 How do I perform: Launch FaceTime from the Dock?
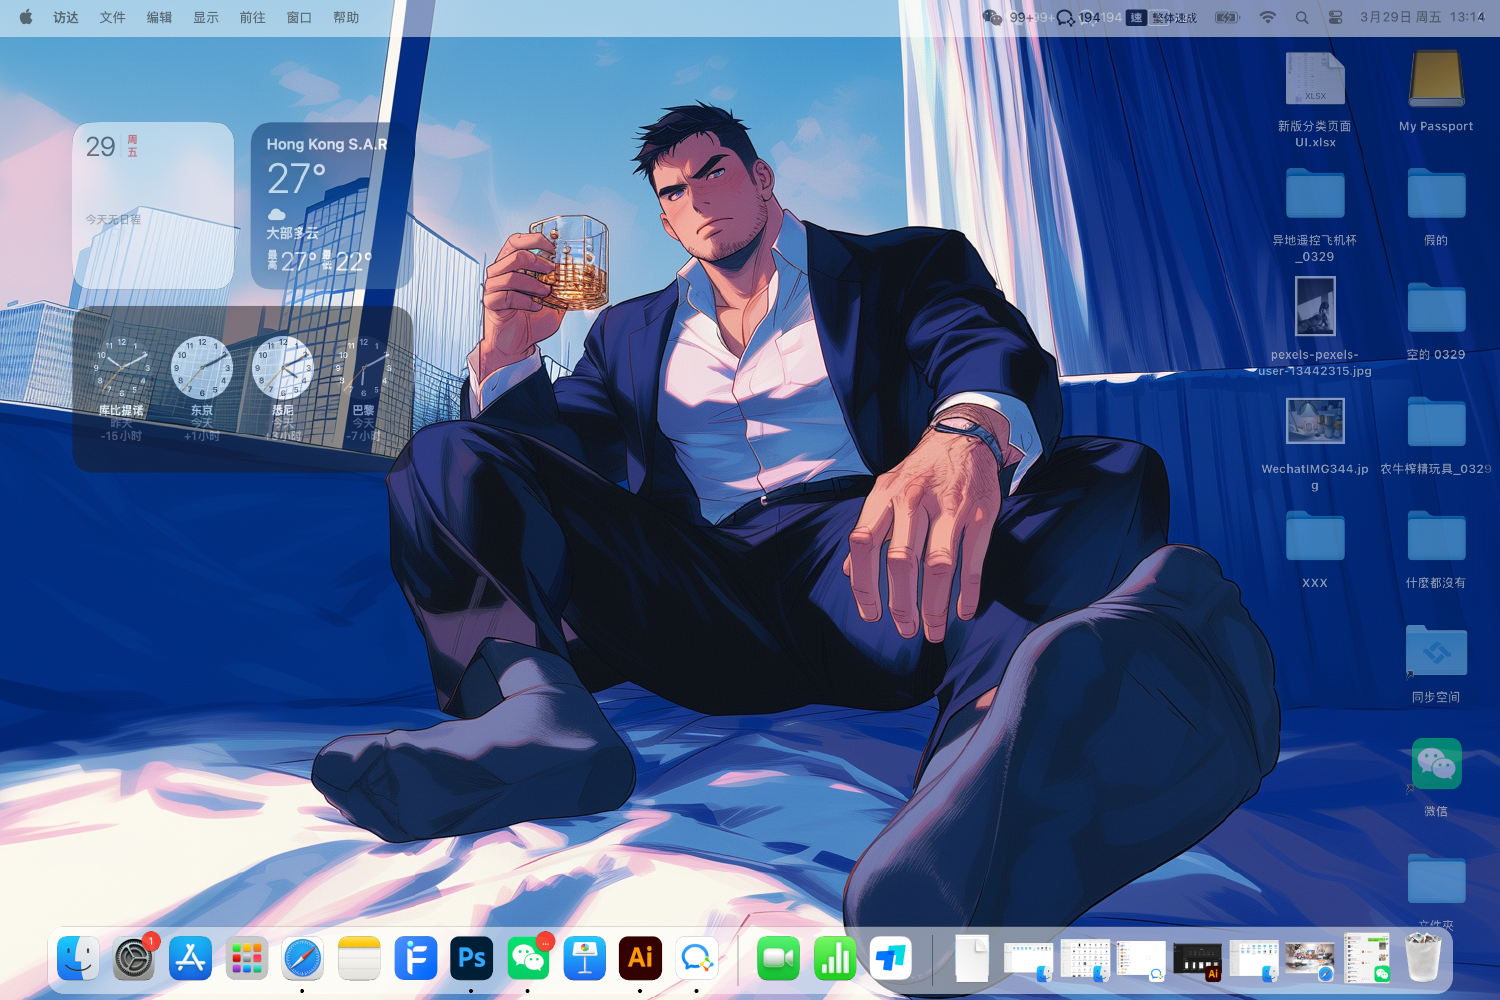[778, 958]
